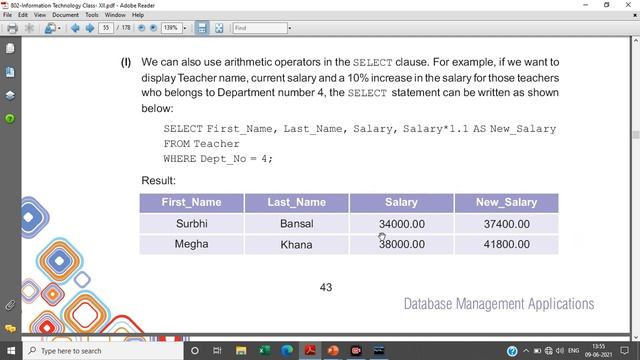
Task: Click the 37400.00 table cell
Action: click(507, 224)
